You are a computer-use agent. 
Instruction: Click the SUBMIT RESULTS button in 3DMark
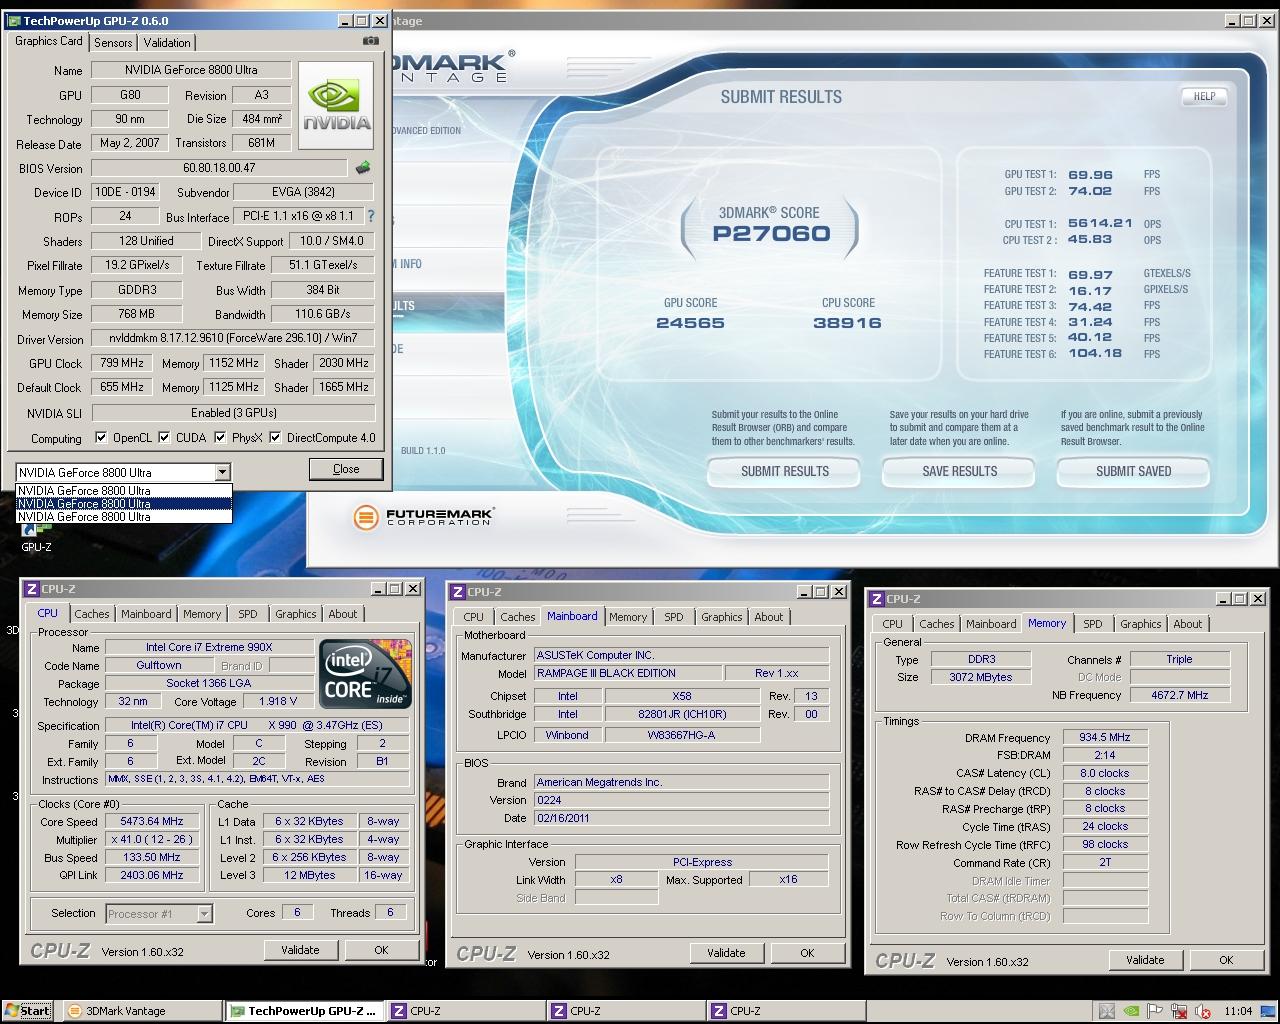785,471
